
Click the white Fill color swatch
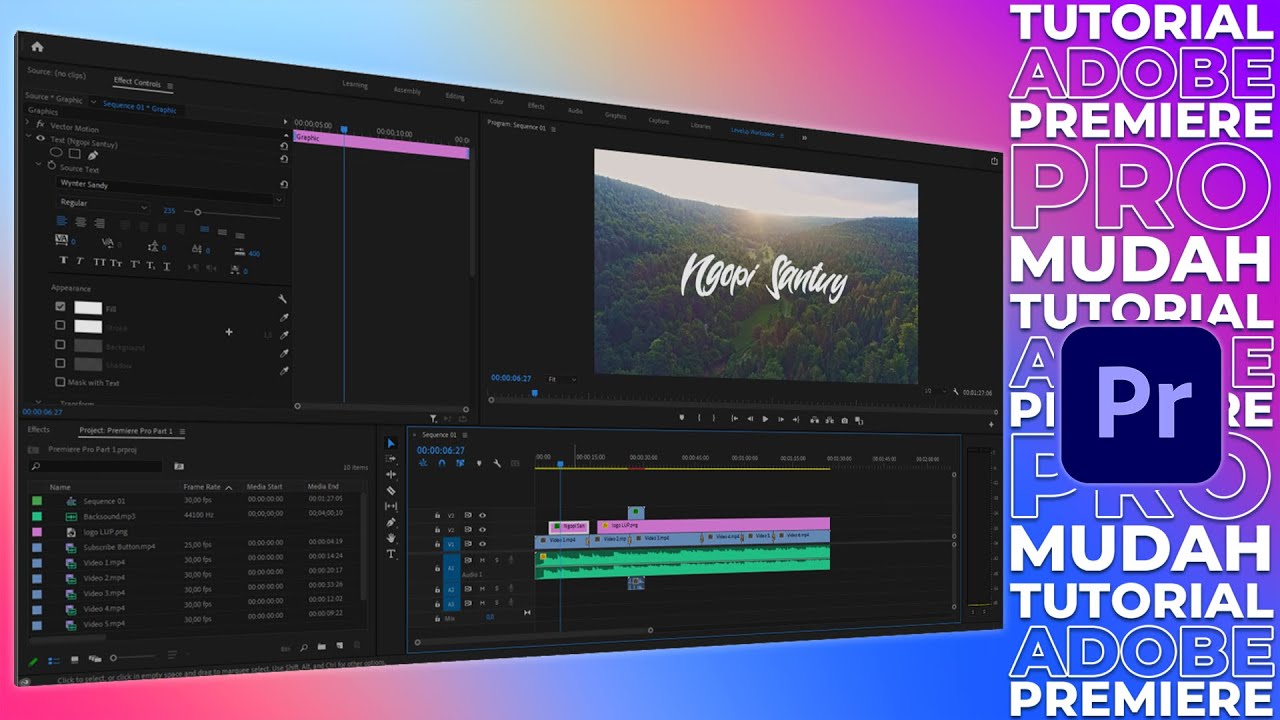coord(88,308)
